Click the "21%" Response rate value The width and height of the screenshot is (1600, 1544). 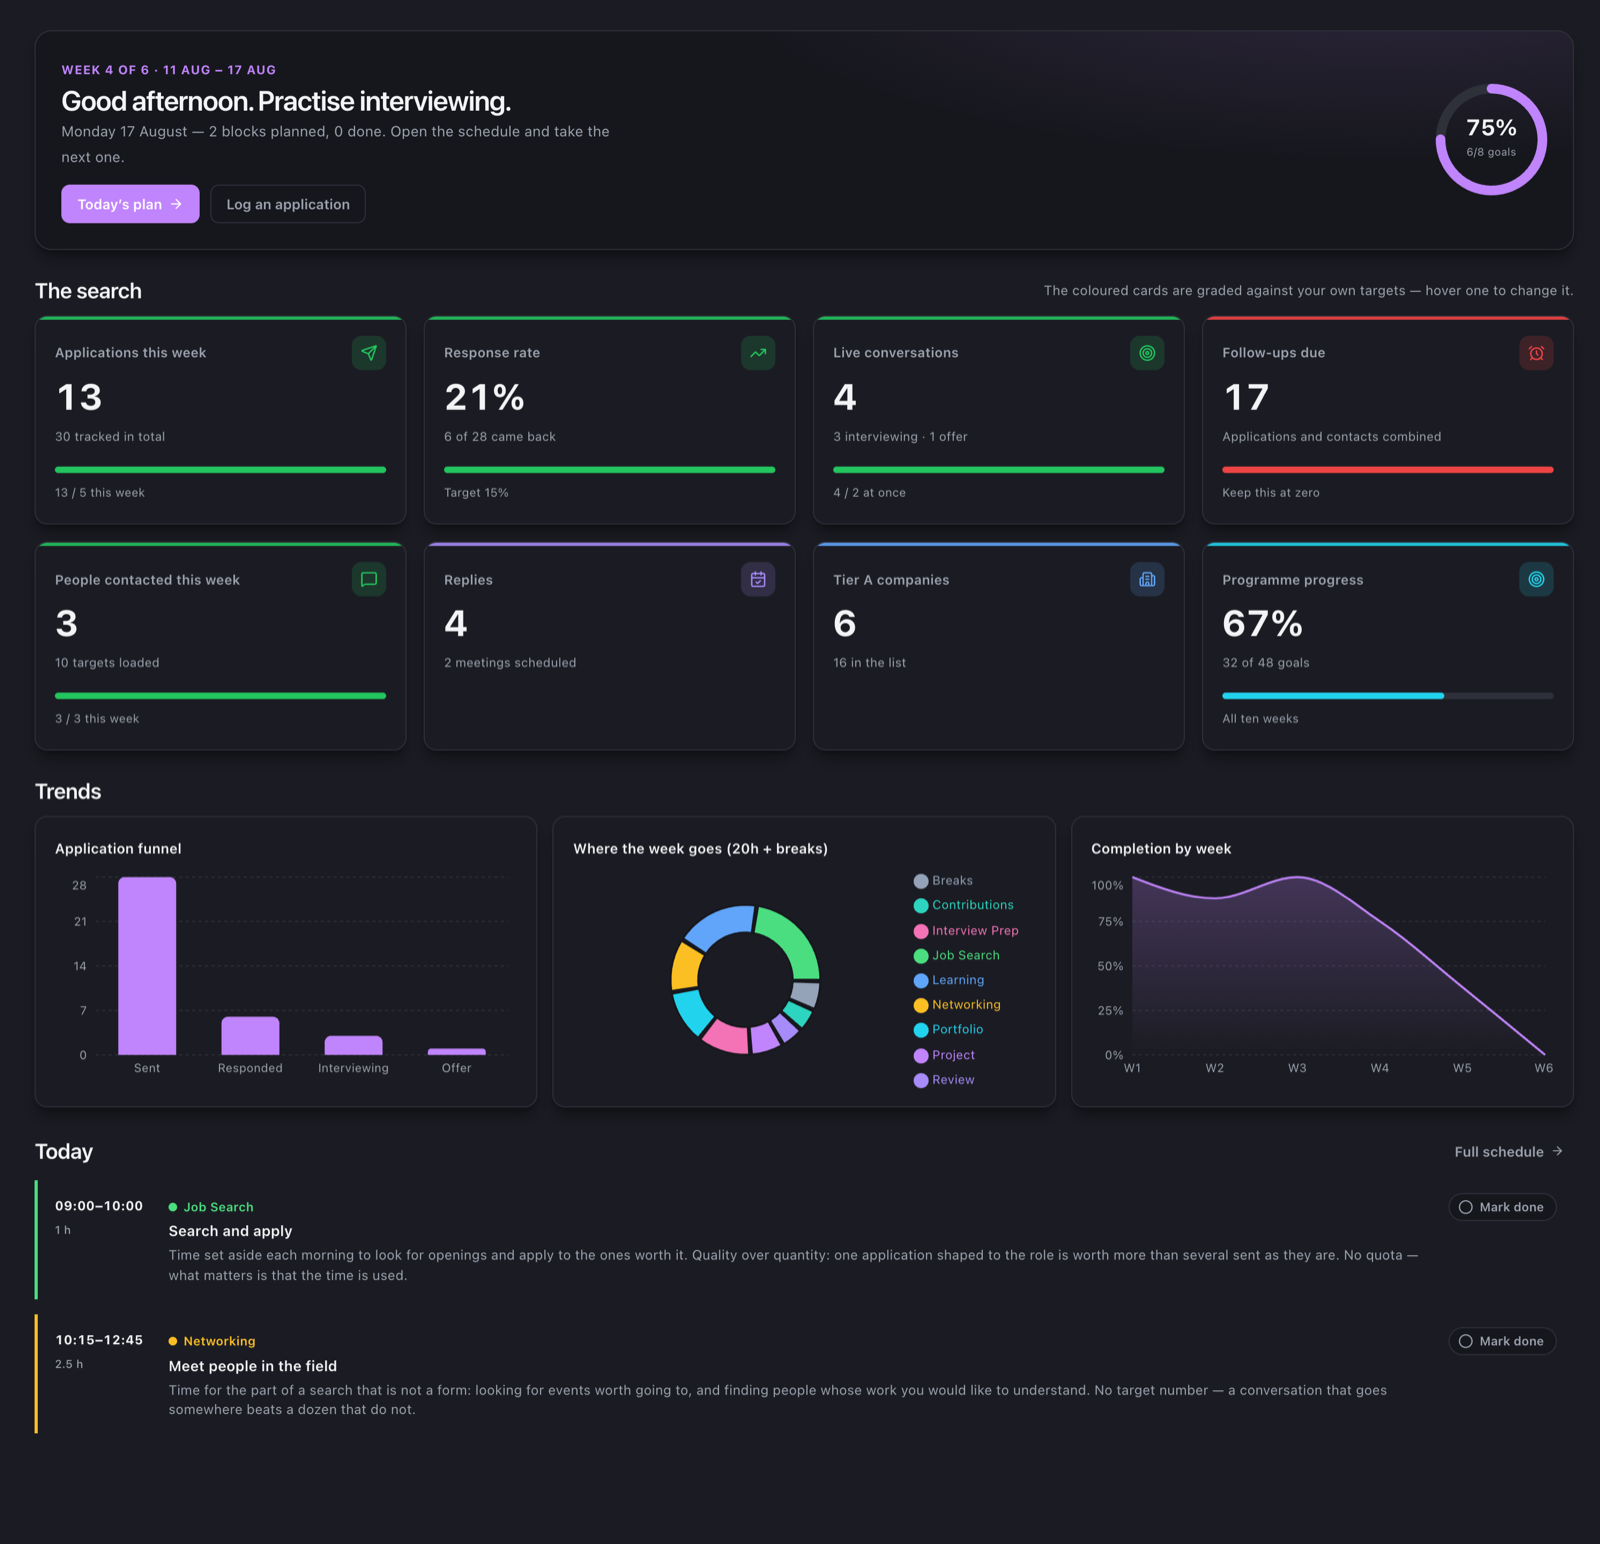click(x=485, y=397)
